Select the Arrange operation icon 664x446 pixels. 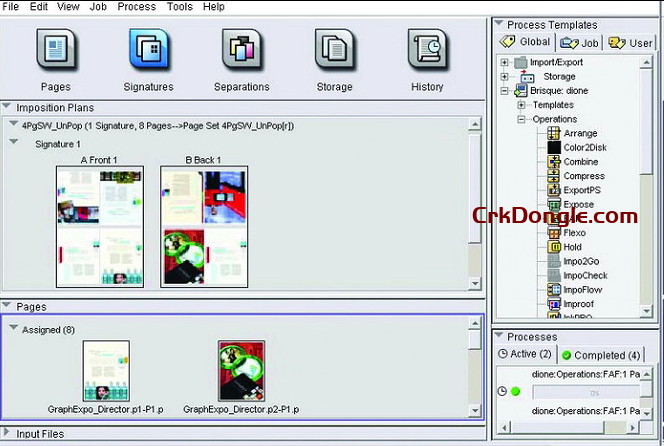point(553,133)
